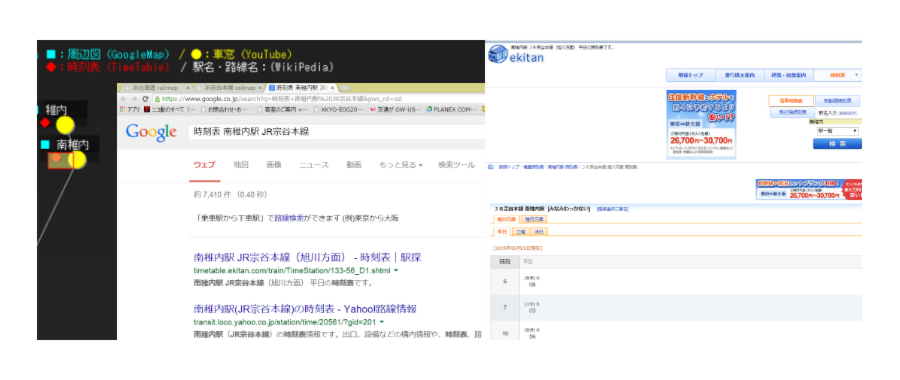The width and height of the screenshot is (900, 380).
Task: Open the 駅一覧 select dropdown
Action: pyautogui.click(x=838, y=131)
